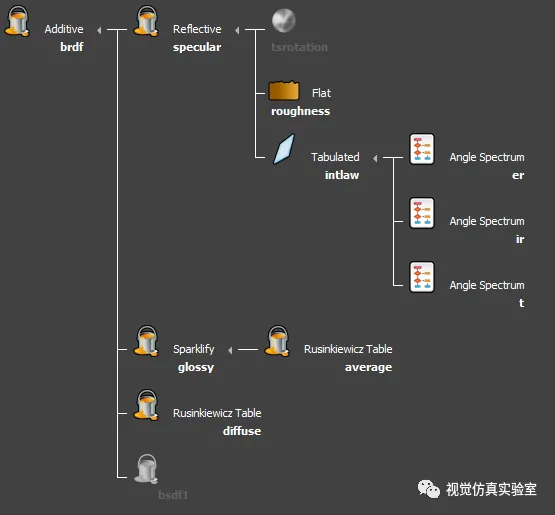Select the roughness label text
Viewport: 555px width, 515px height.
(301, 111)
